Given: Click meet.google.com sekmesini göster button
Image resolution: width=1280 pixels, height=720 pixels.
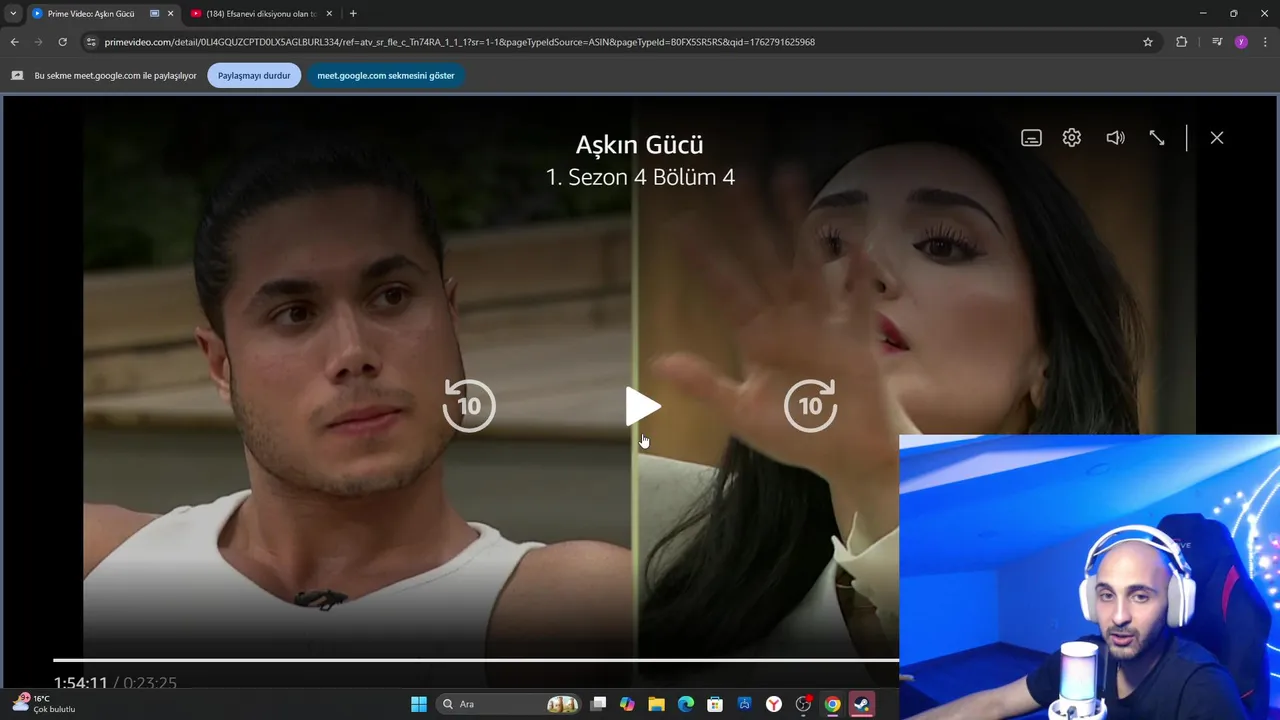Looking at the screenshot, I should coord(386,75).
